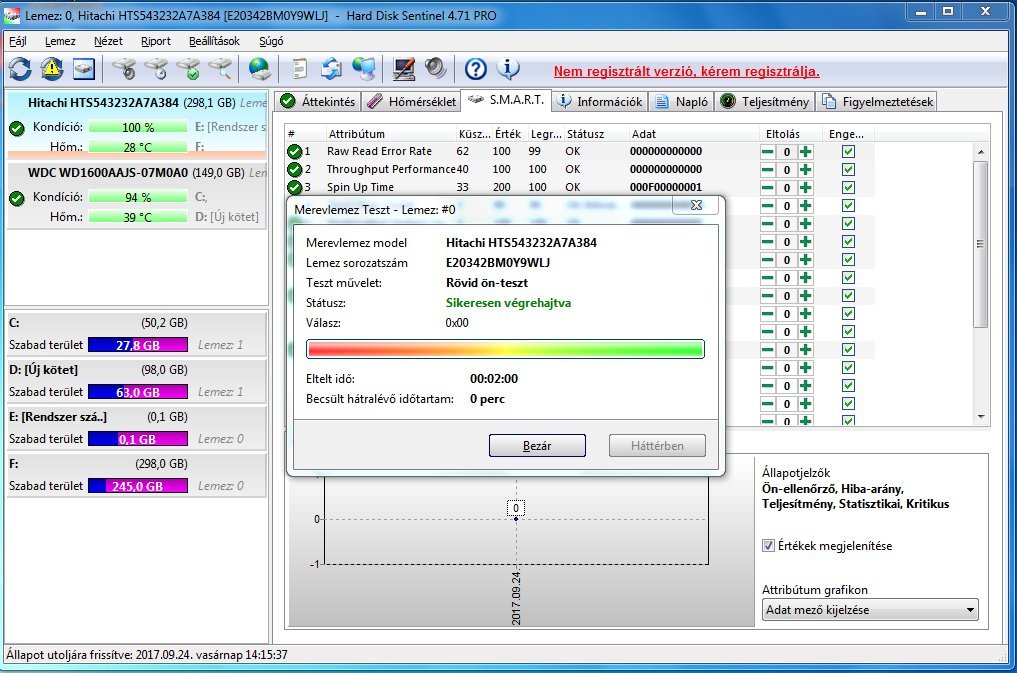Switch to the Információk tab

pos(600,101)
